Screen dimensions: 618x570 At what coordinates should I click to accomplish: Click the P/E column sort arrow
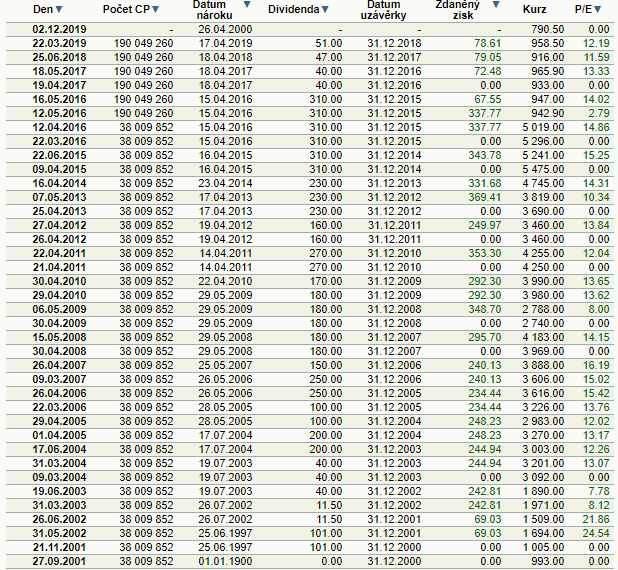(599, 9)
